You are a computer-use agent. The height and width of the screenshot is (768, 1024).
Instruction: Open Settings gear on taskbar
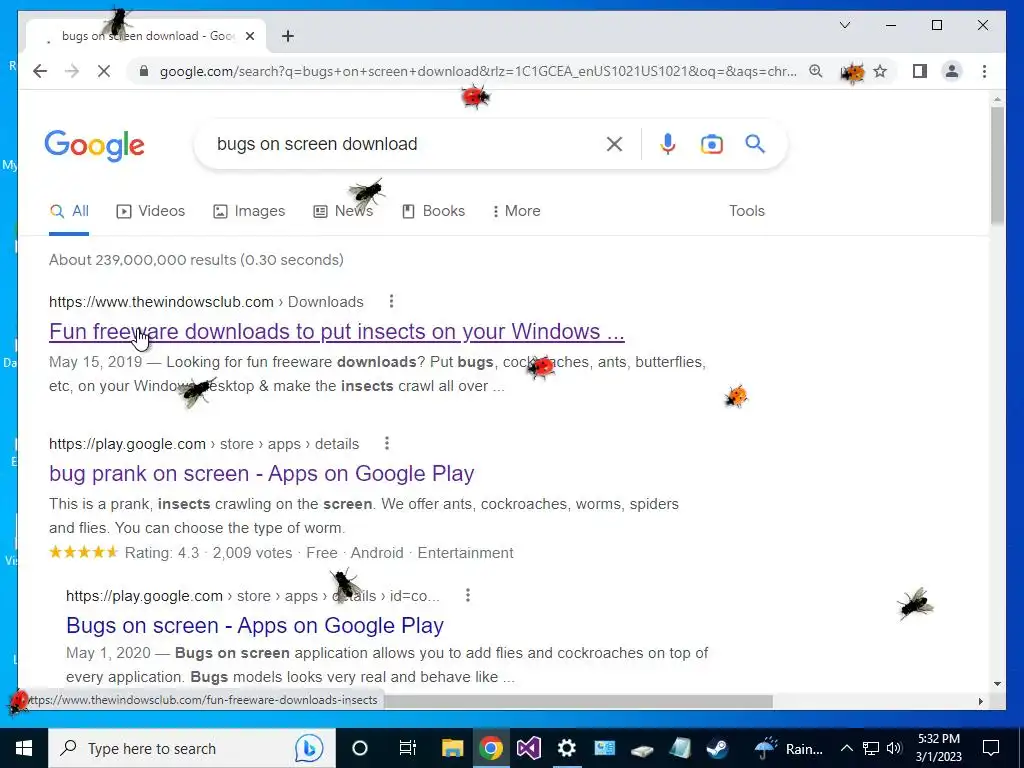coord(567,748)
